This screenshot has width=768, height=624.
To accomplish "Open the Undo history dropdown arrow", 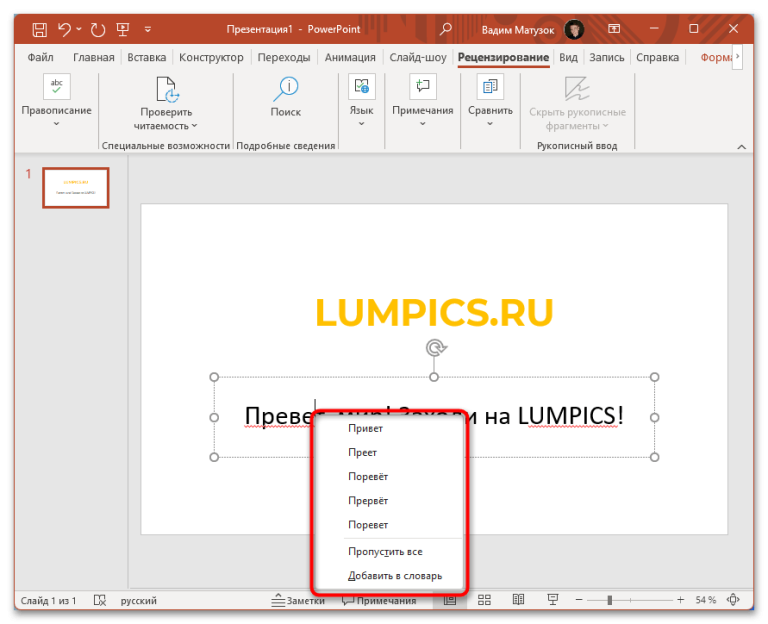I will (x=79, y=29).
